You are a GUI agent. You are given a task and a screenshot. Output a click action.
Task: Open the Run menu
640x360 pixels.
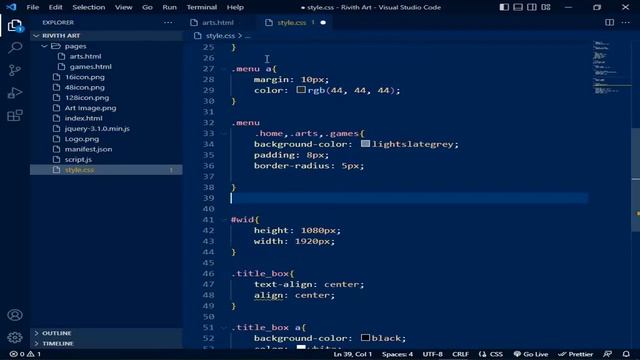pos(169,7)
